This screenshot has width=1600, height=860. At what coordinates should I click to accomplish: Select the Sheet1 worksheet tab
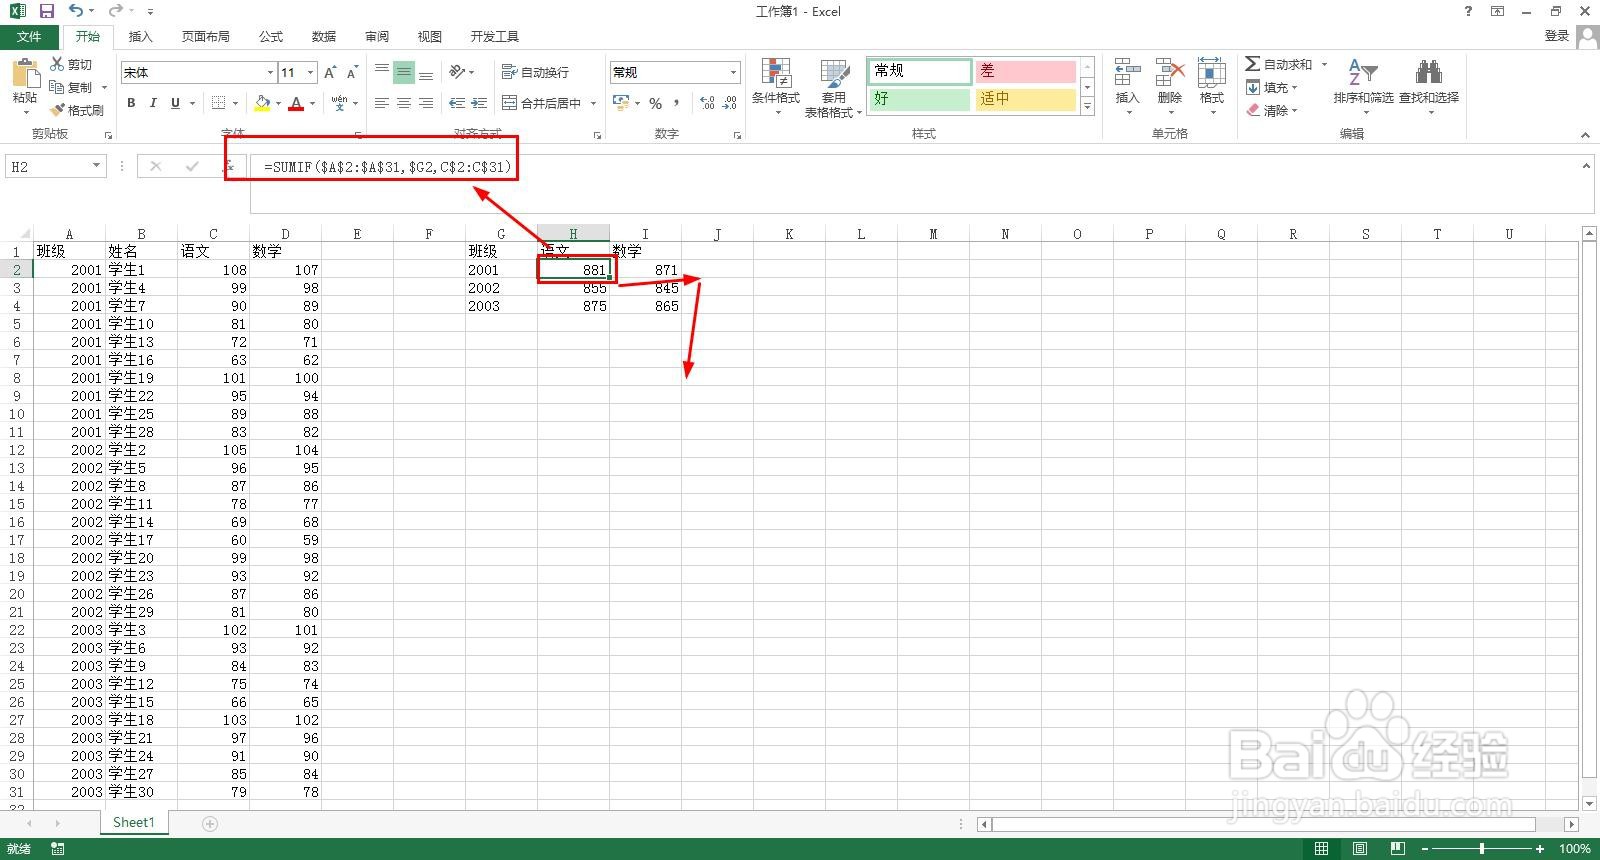point(134,822)
